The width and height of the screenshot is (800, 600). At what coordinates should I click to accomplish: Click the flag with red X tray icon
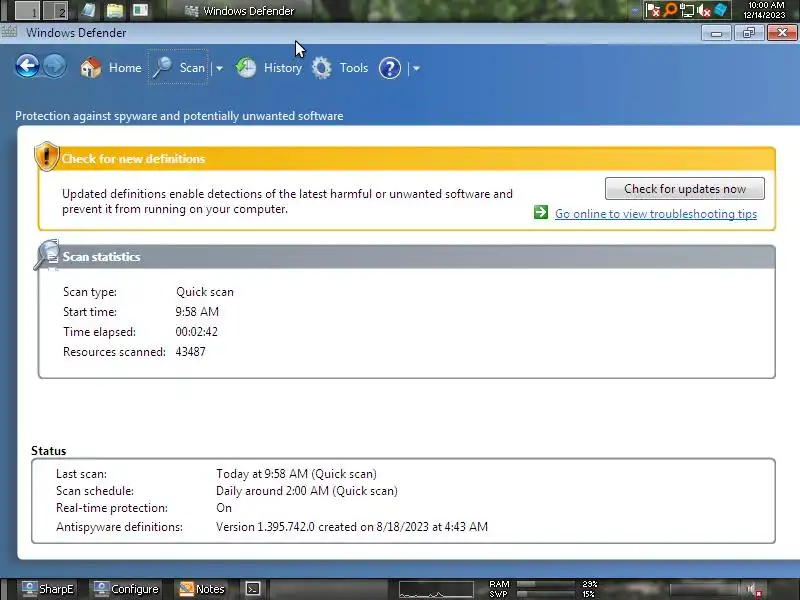(653, 10)
